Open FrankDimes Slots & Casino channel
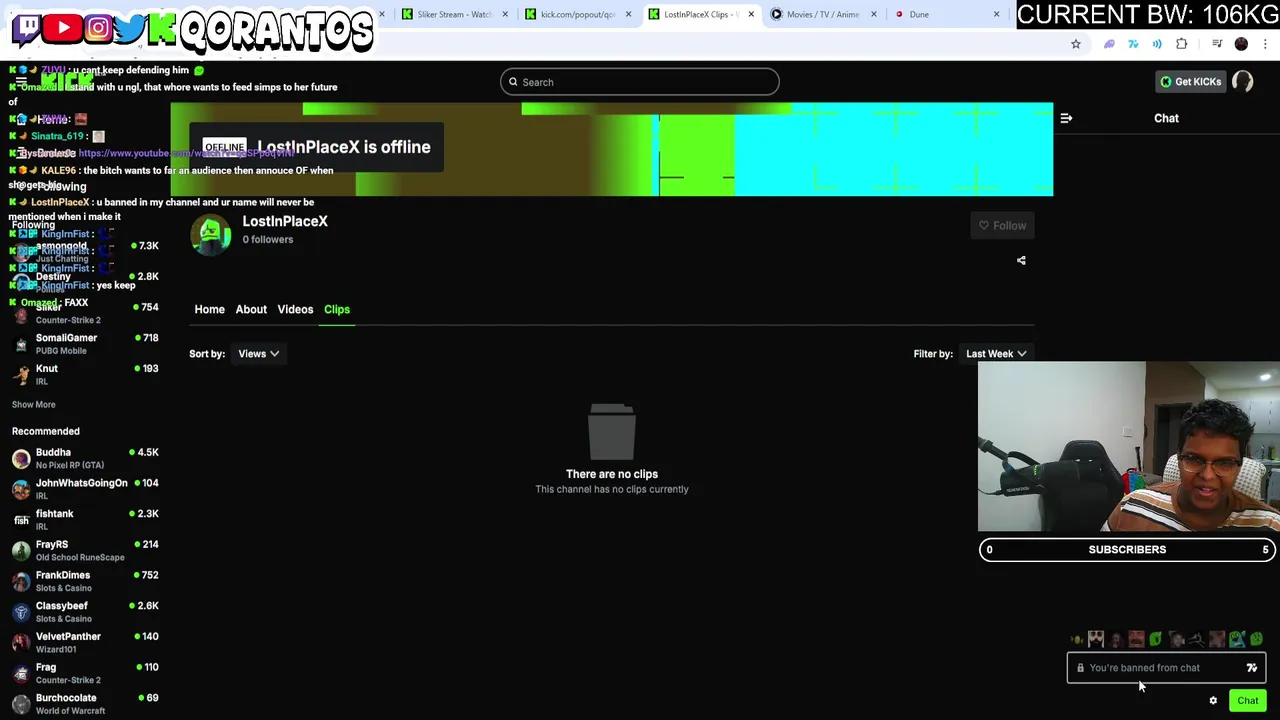The width and height of the screenshot is (1280, 720). point(85,581)
